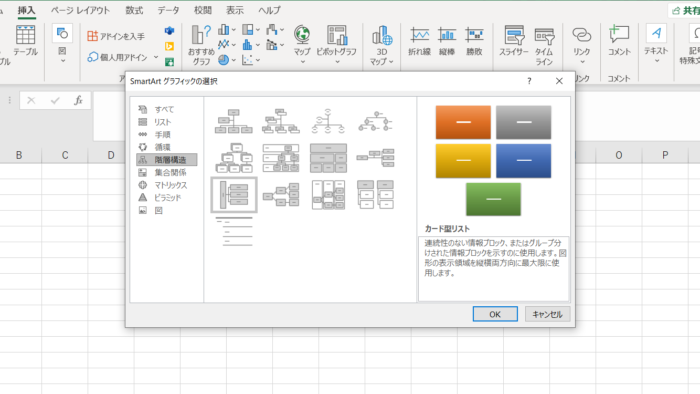Screen dimensions: 700x394
Task: Click the Visio Data Visualizer add-in icon
Action: [169, 30]
